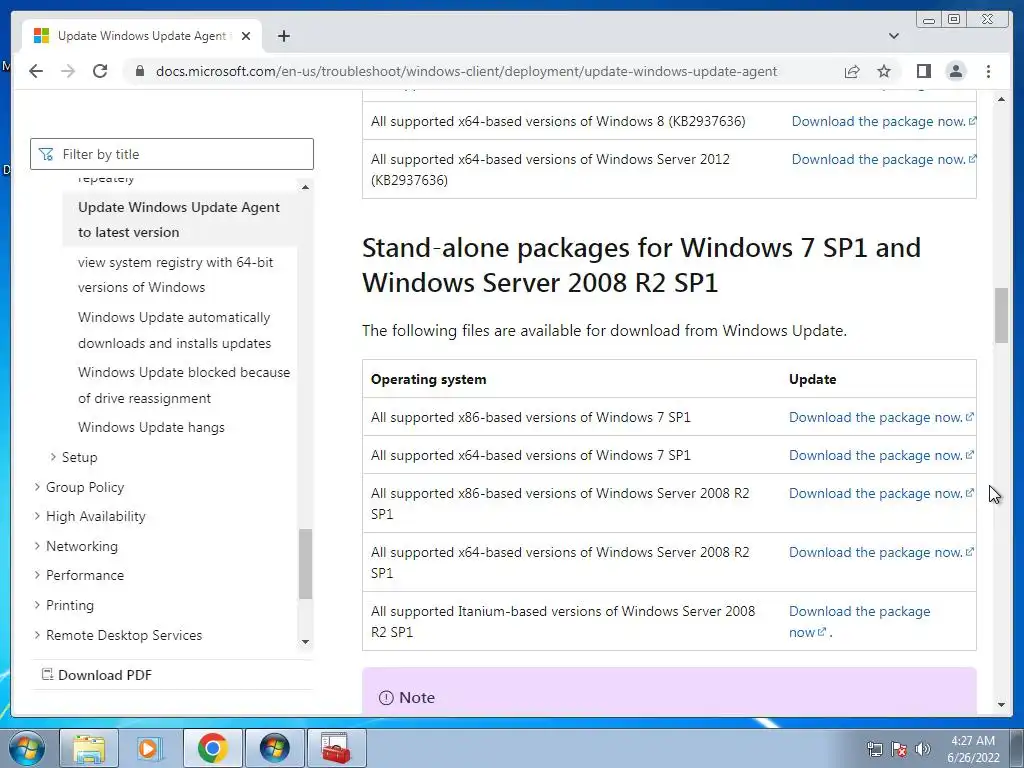Click the Stand-alone packages for Windows 7 heading
The height and width of the screenshot is (768, 1024).
click(641, 265)
